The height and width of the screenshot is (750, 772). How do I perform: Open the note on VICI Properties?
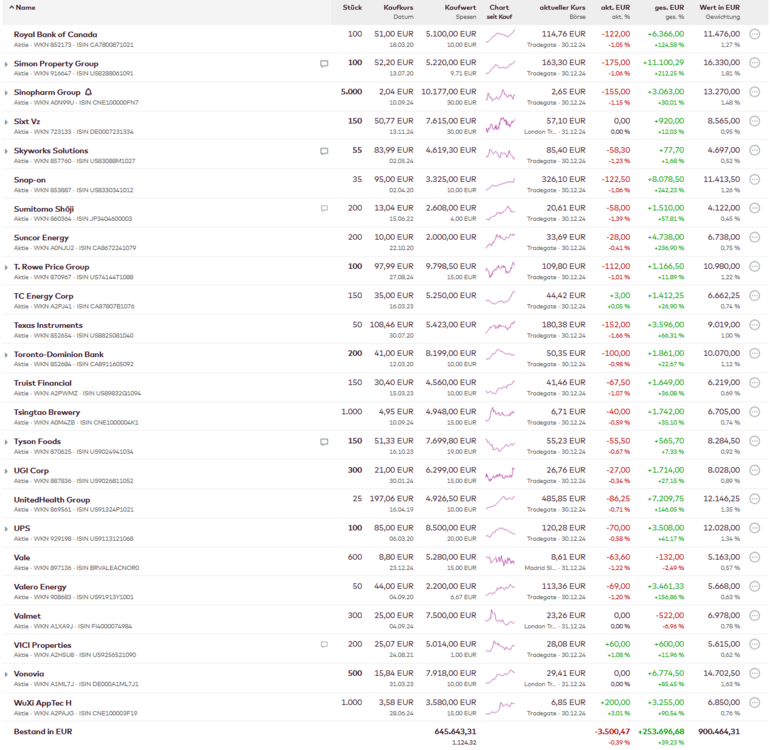pos(324,645)
